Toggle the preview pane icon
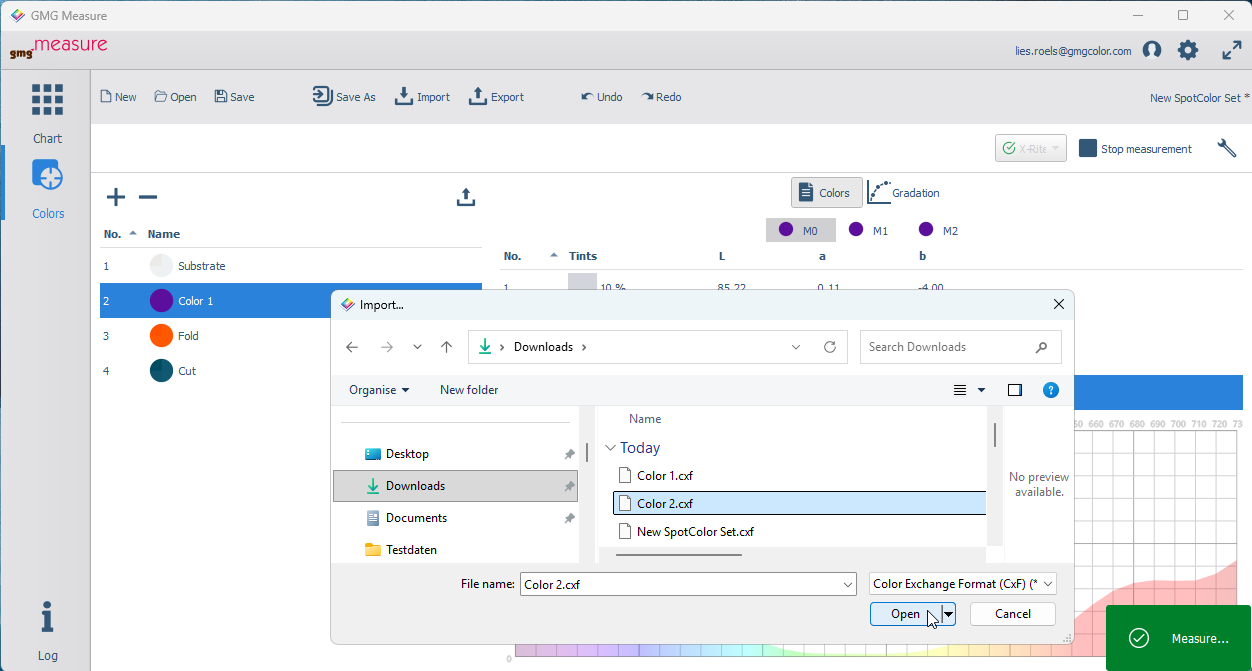This screenshot has width=1252, height=671. [x=1015, y=390]
